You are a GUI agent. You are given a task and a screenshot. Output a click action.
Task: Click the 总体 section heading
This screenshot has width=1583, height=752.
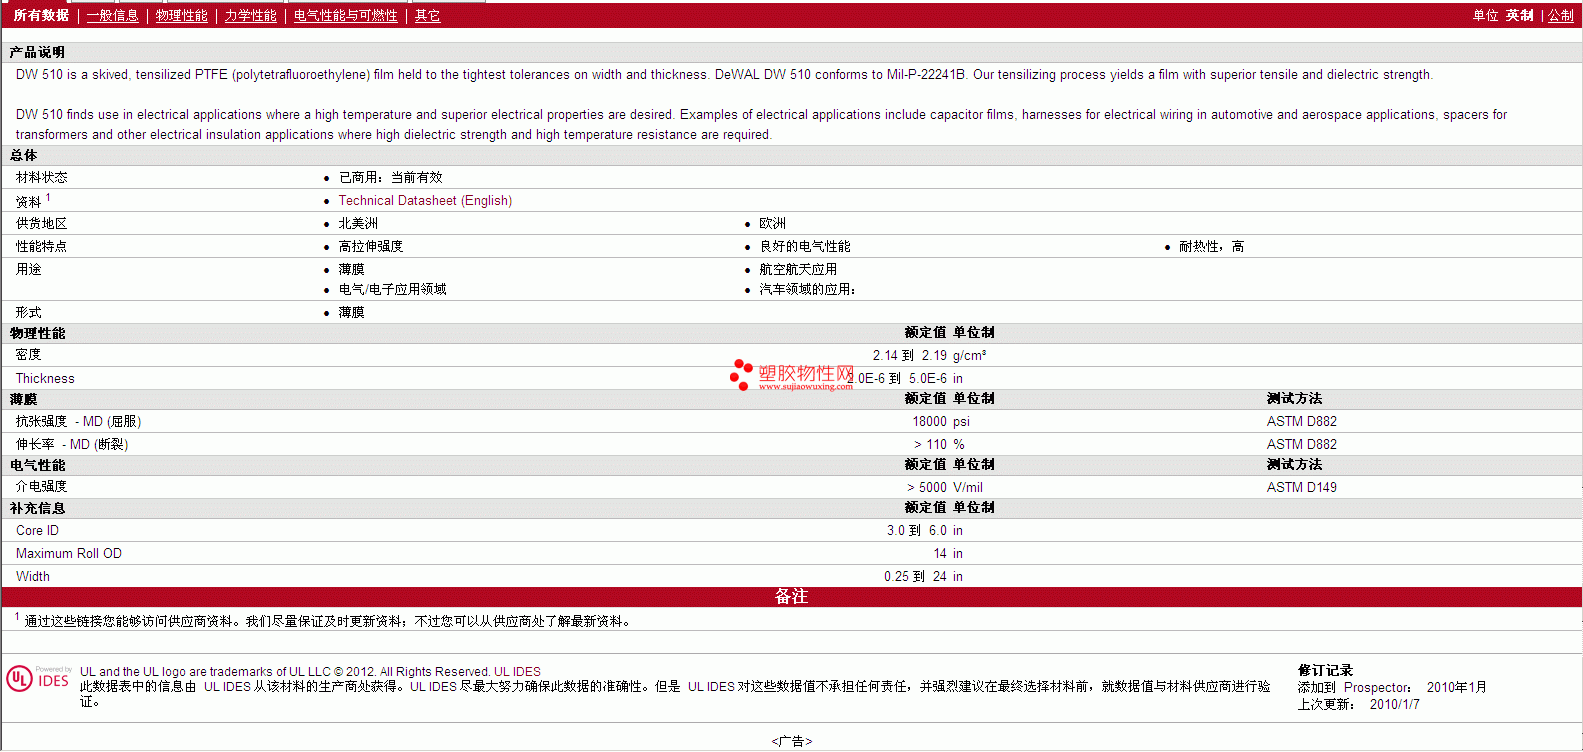[x=23, y=155]
